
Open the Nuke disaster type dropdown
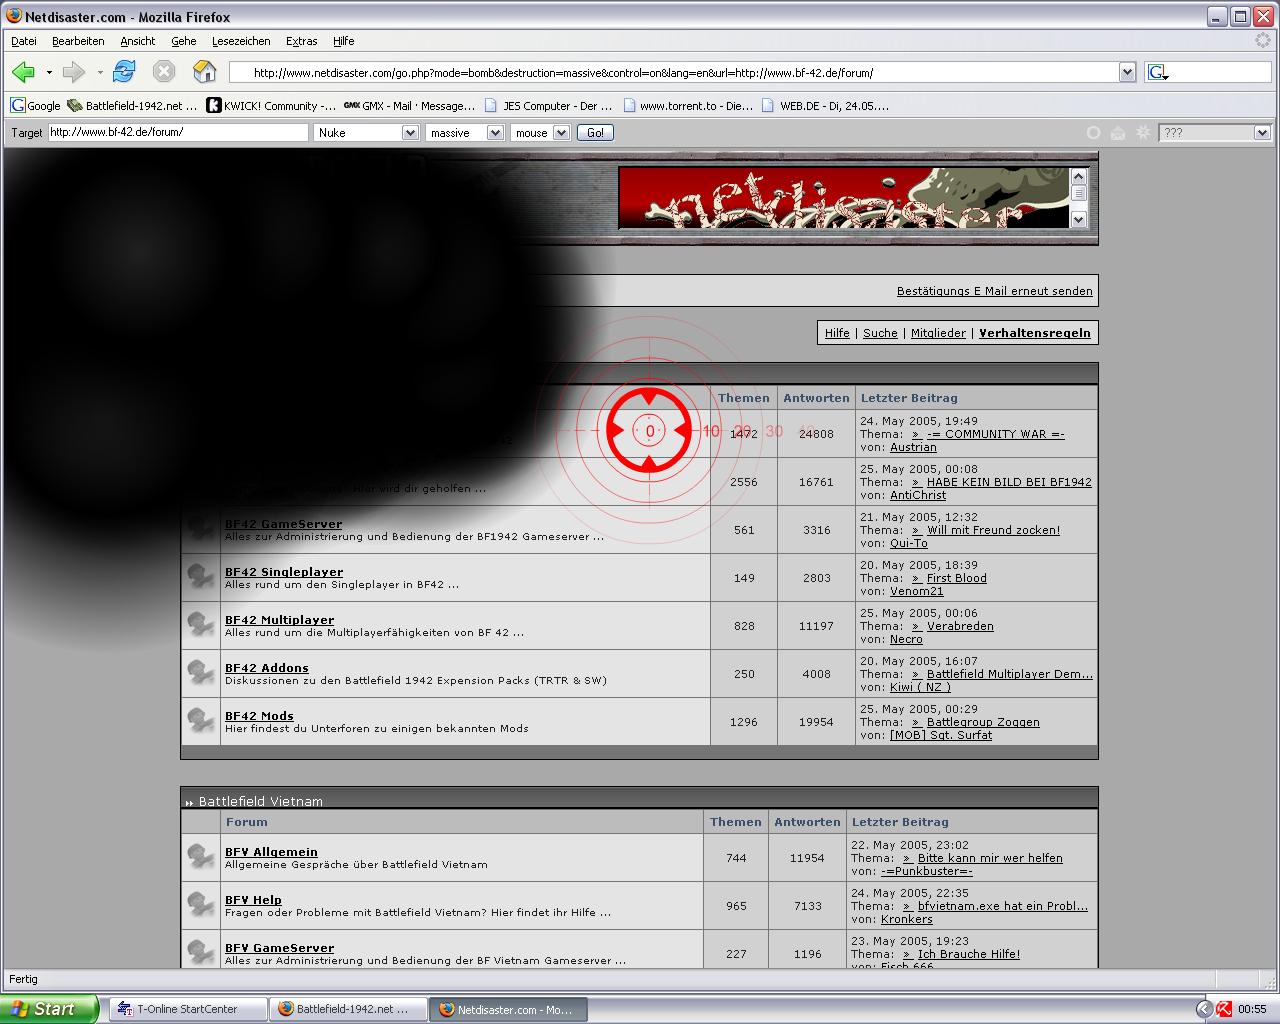pos(366,132)
